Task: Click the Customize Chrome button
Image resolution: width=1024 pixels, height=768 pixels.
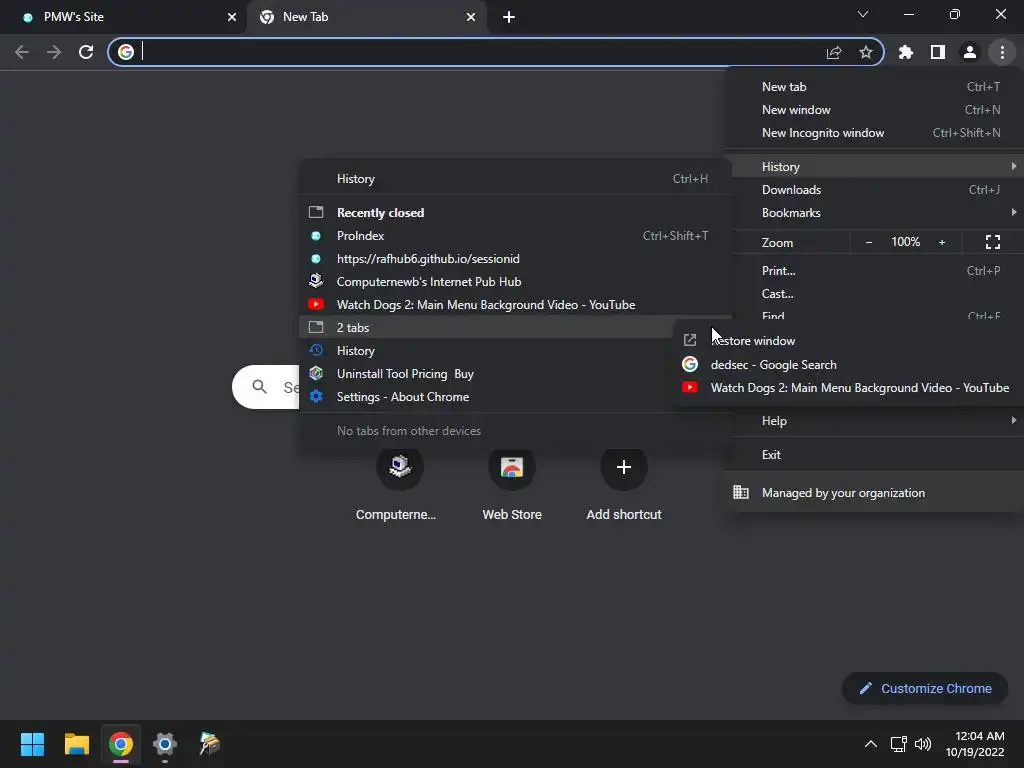Action: [925, 688]
